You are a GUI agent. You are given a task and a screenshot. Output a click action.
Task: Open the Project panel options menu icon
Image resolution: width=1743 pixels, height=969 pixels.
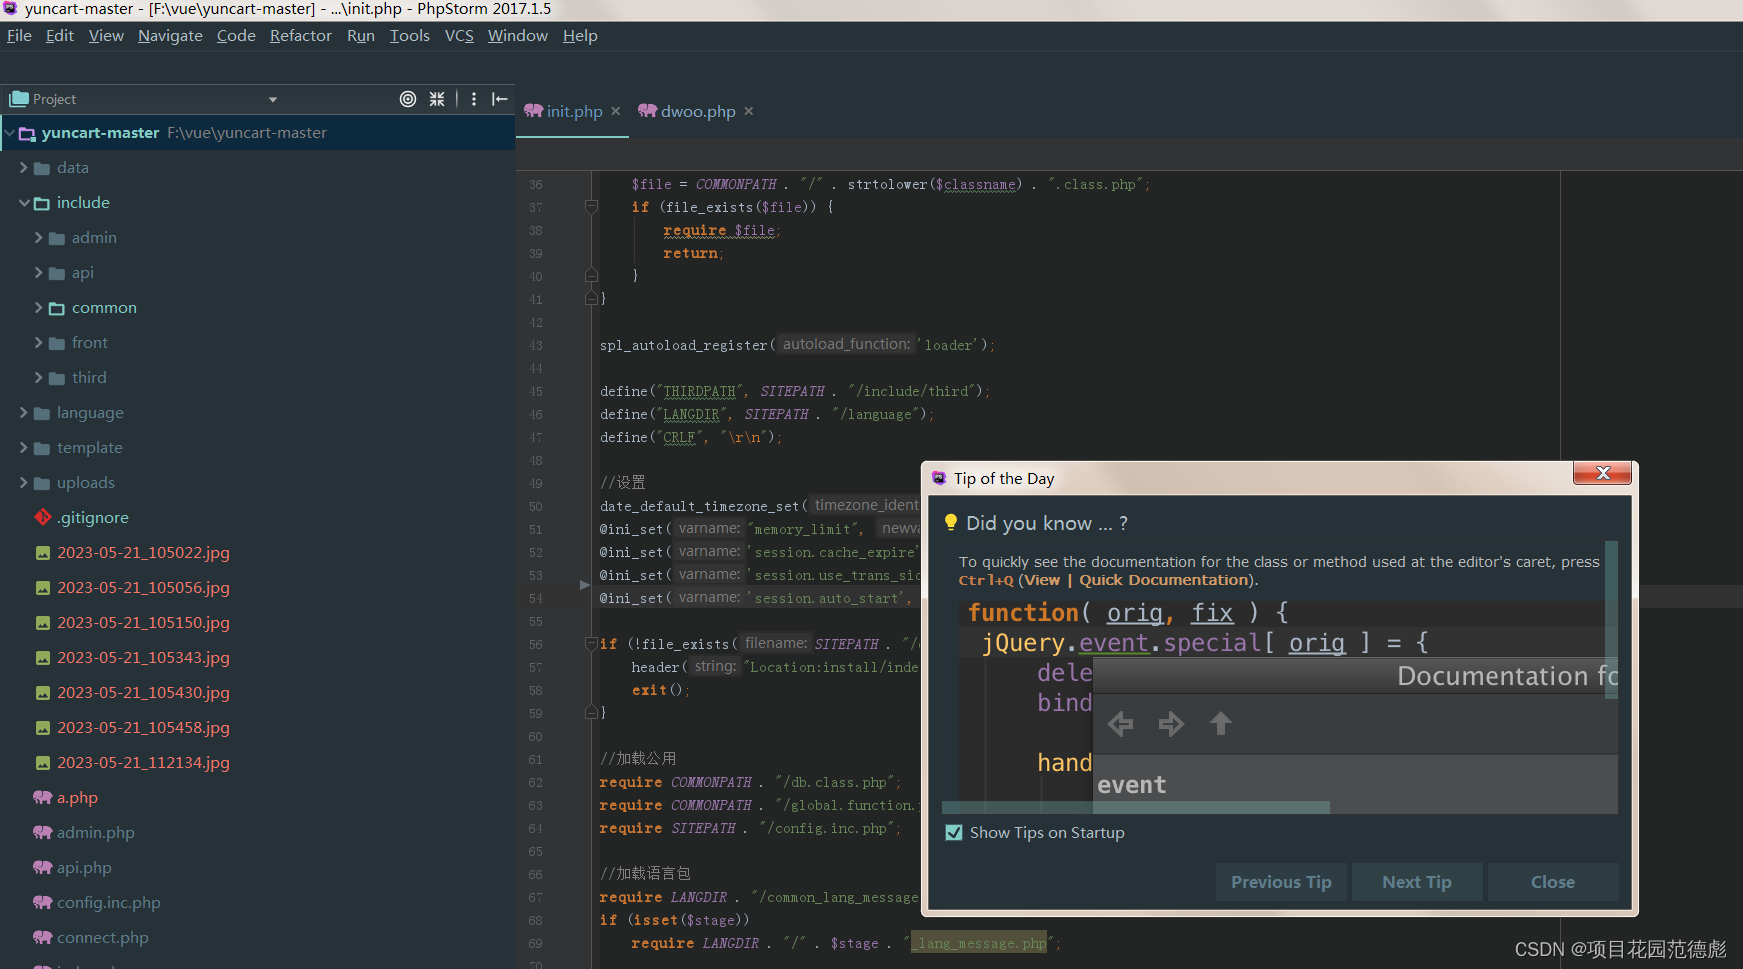(x=474, y=99)
